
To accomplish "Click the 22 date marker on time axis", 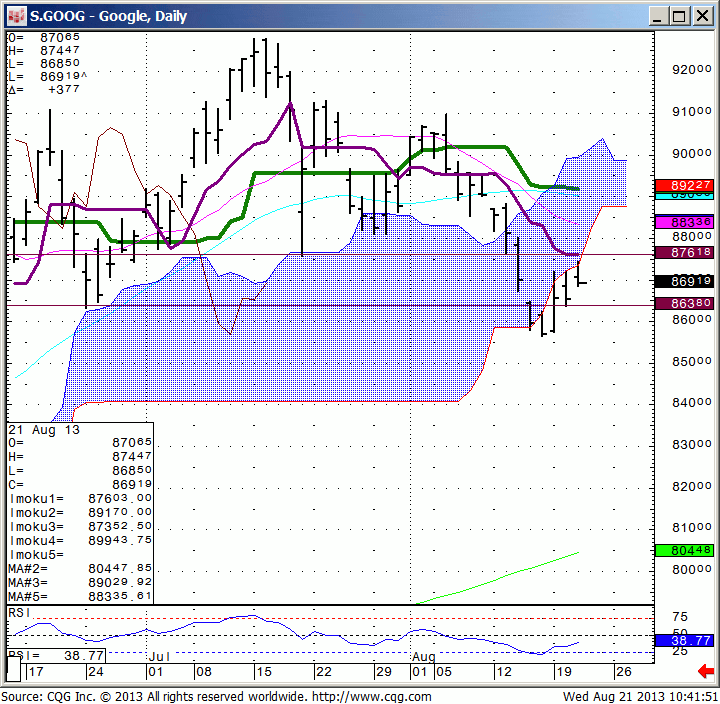I will tap(324, 672).
